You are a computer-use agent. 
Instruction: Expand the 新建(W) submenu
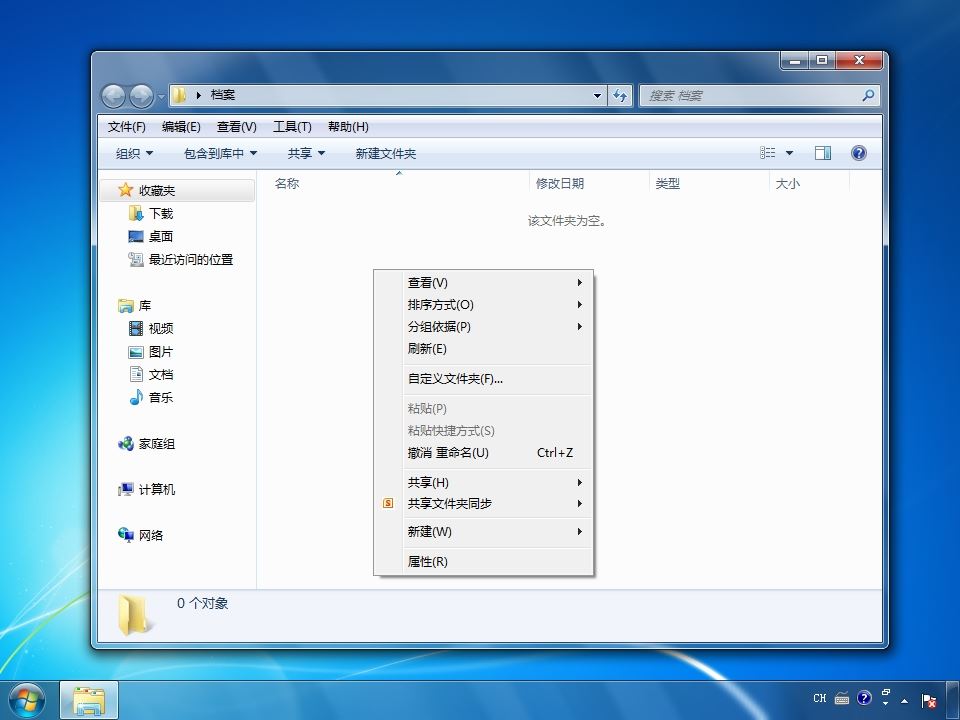point(579,531)
